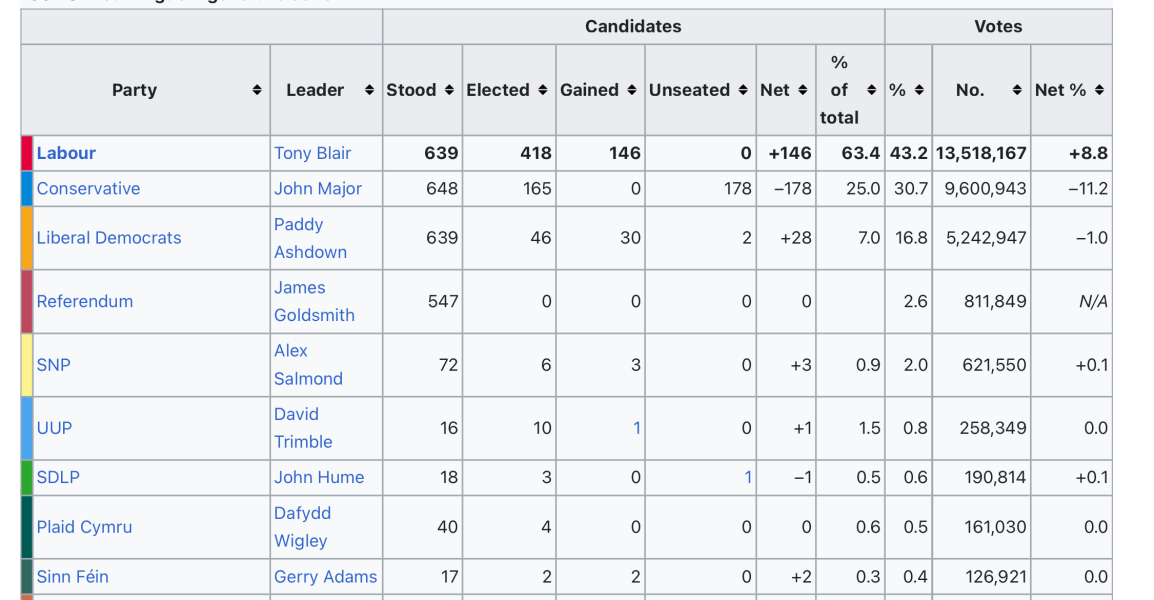Sort table by Party column arrows
The image size is (1154, 600).
click(x=256, y=90)
